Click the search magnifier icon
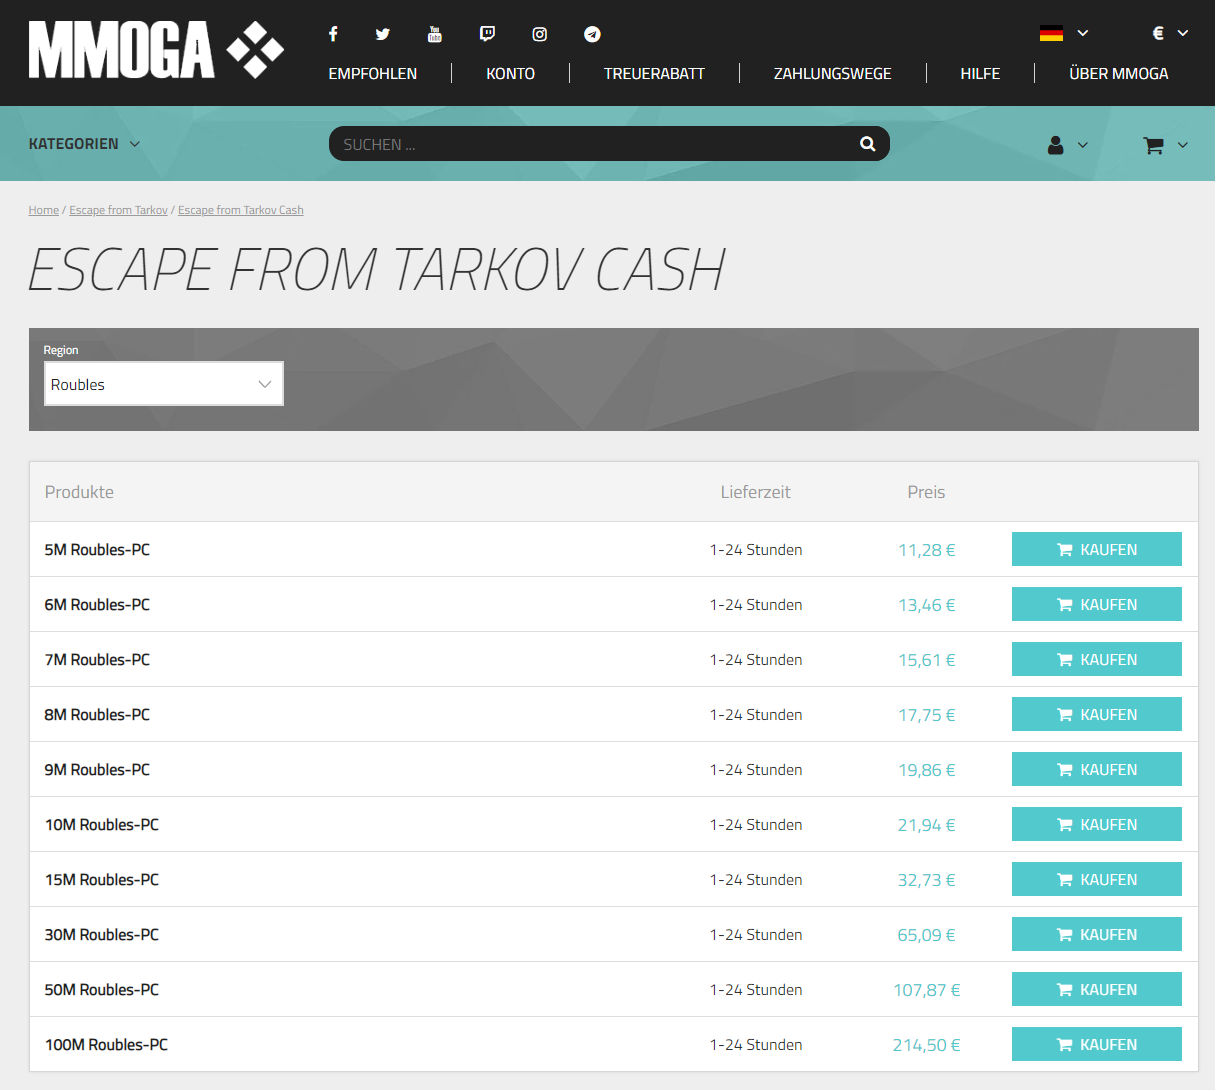The image size is (1215, 1090). click(868, 144)
